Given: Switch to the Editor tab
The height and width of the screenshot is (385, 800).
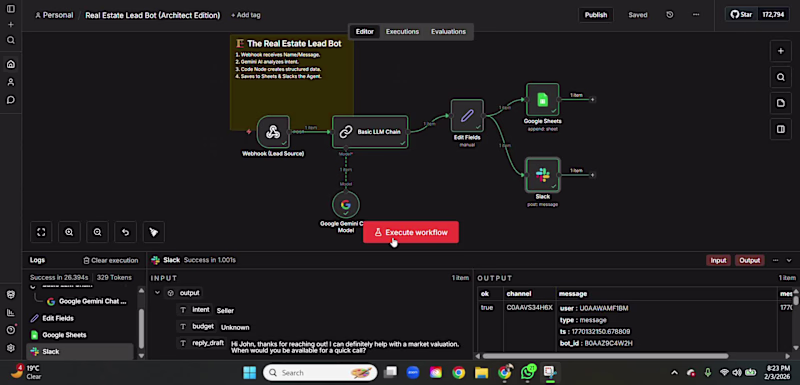Looking at the screenshot, I should 364,32.
